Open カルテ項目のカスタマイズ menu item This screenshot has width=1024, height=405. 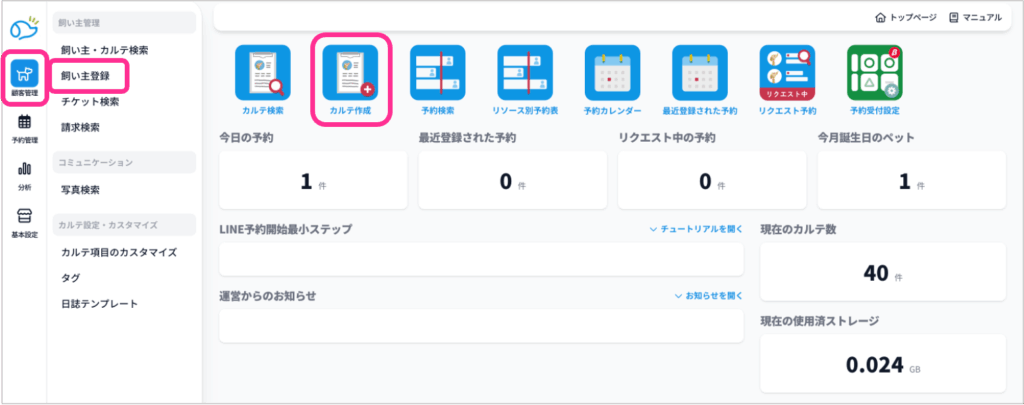(x=118, y=252)
